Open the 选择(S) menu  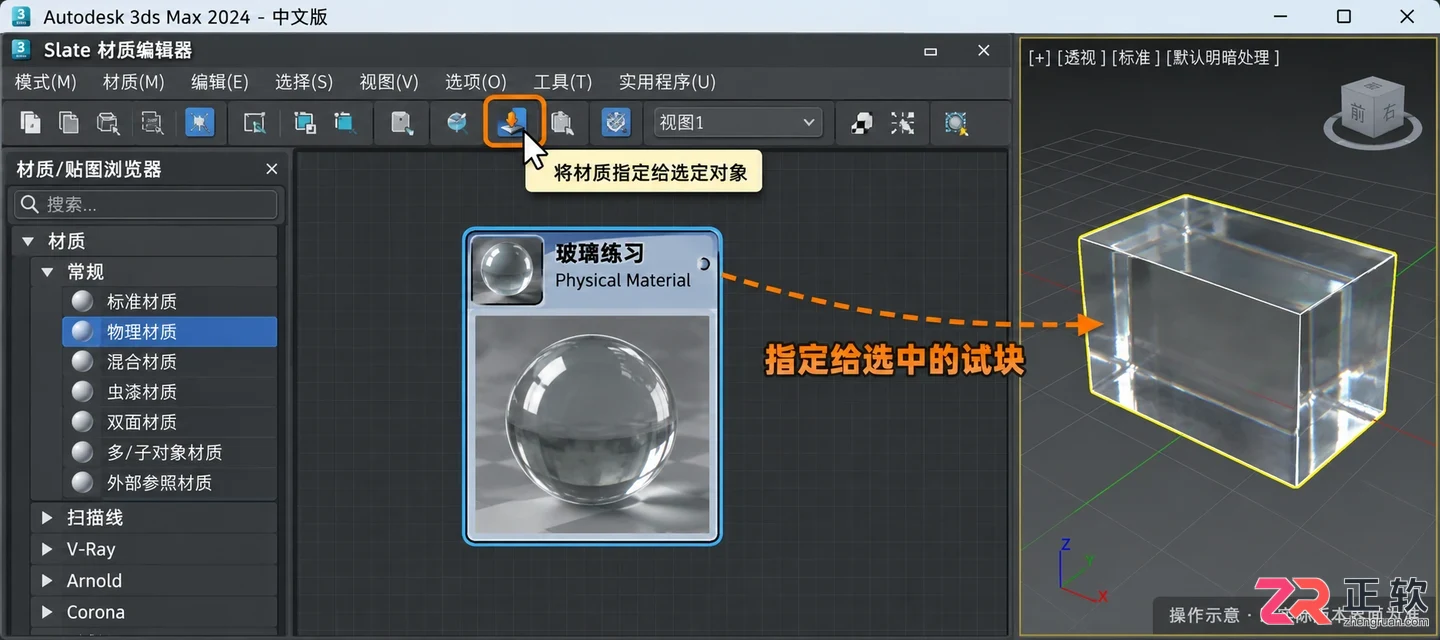304,82
